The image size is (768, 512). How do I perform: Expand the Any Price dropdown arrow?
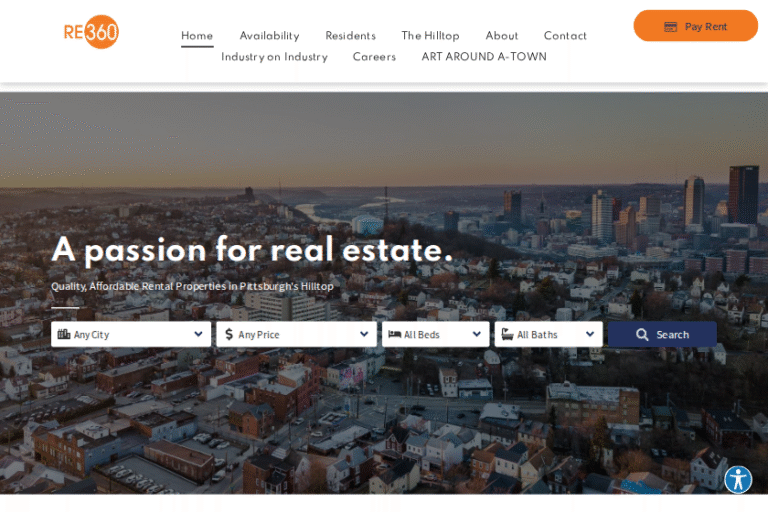click(364, 334)
